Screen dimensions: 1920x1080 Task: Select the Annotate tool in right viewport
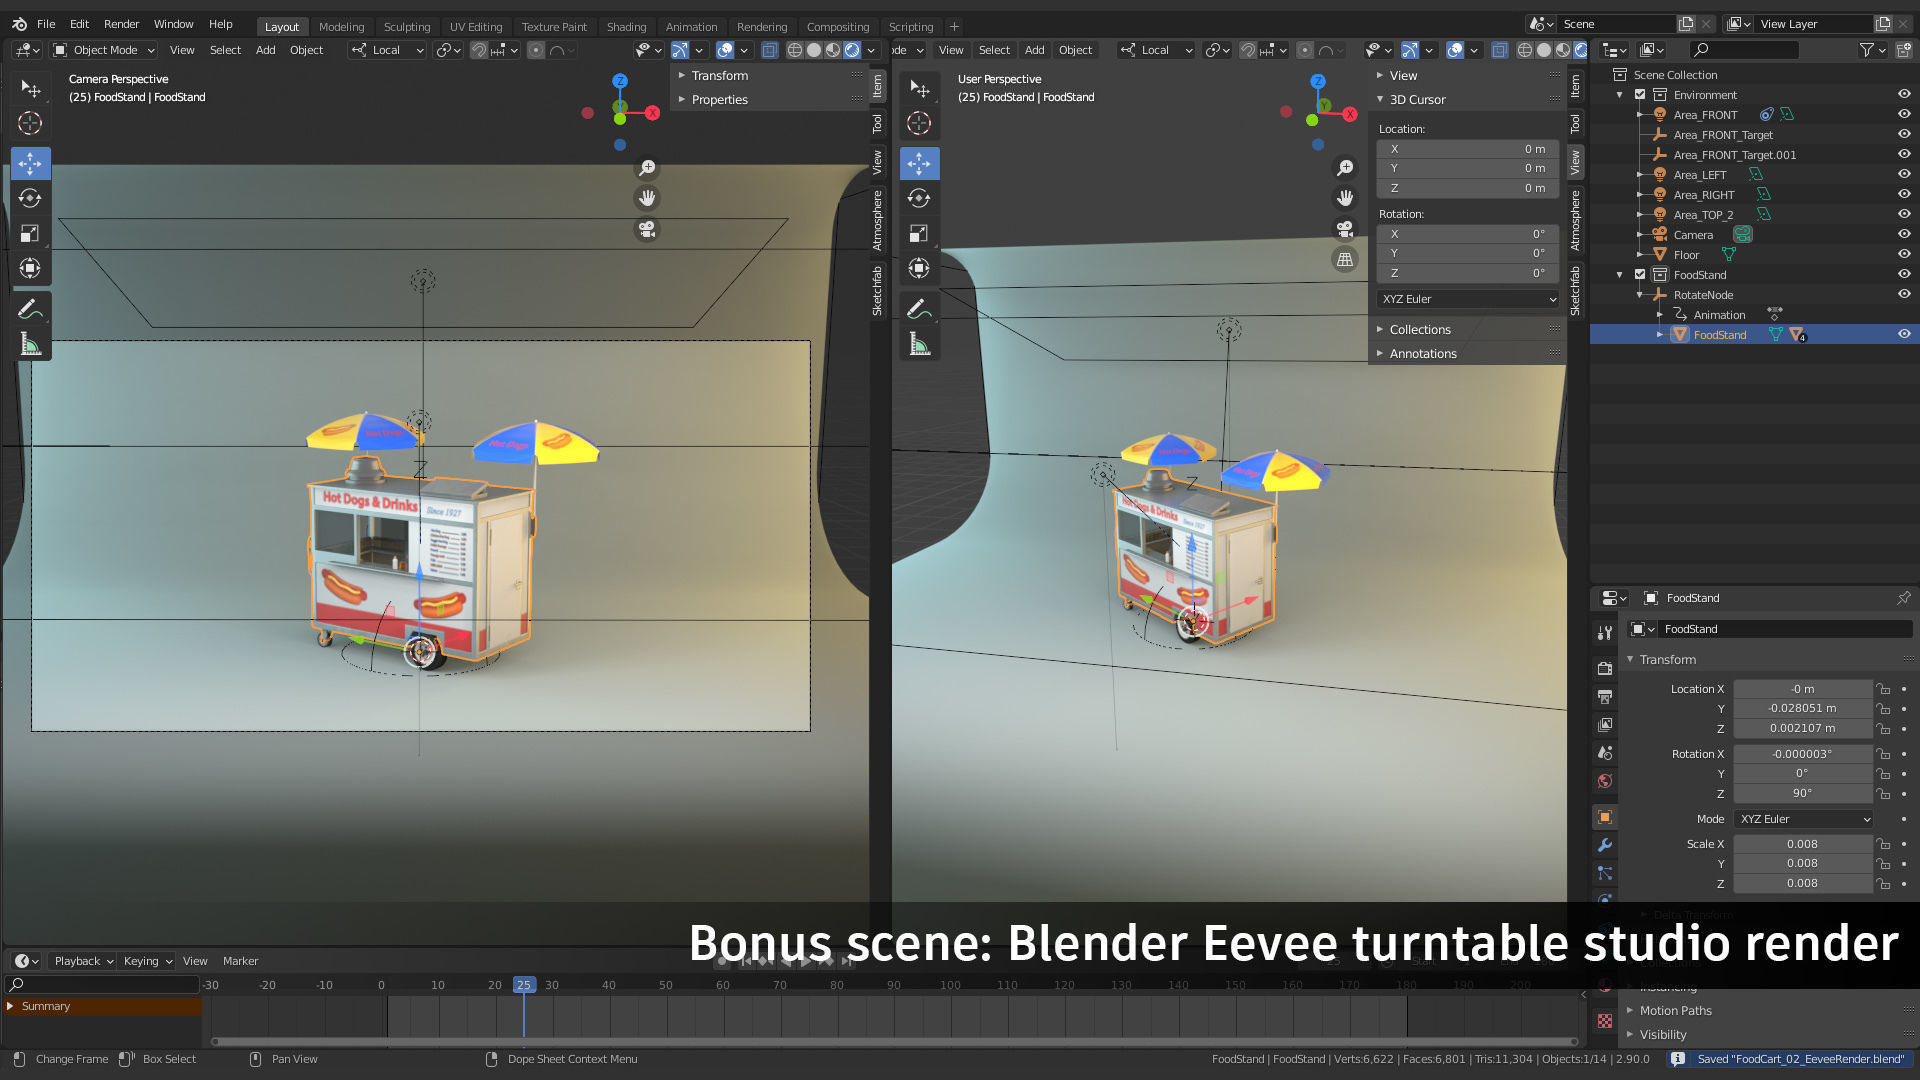[x=919, y=309]
